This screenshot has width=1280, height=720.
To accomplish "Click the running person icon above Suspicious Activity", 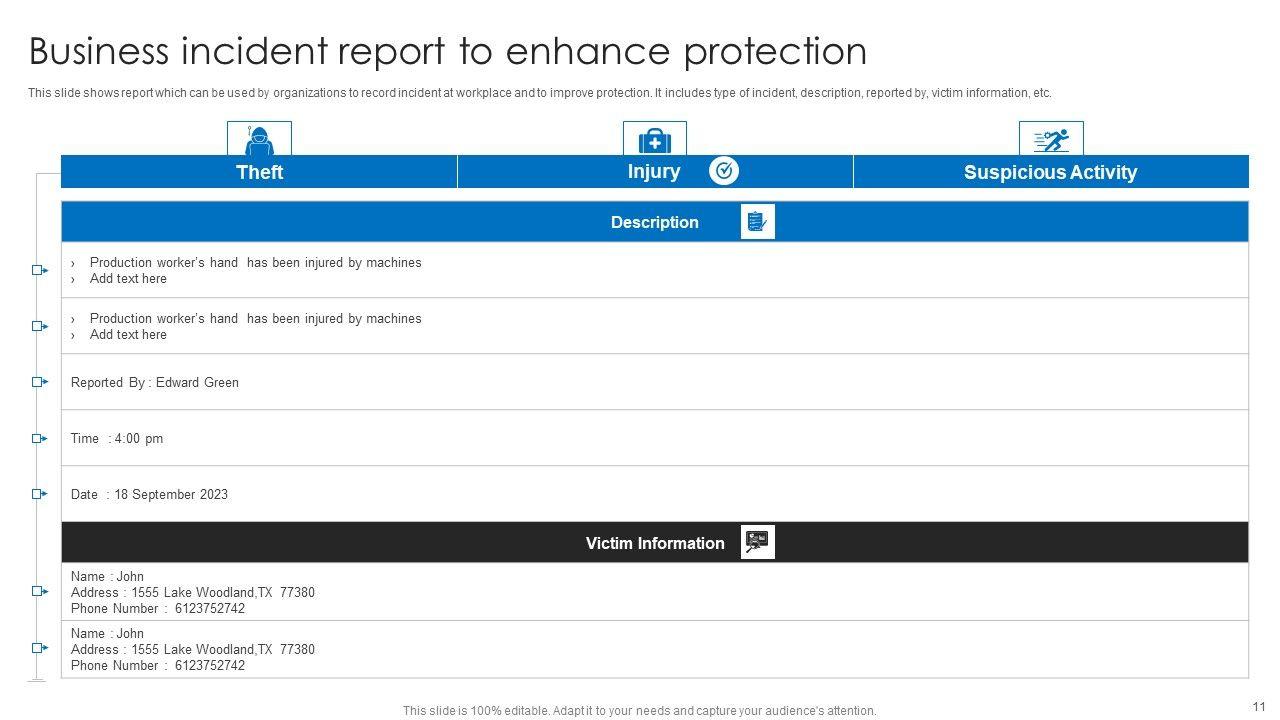I will click(1051, 140).
